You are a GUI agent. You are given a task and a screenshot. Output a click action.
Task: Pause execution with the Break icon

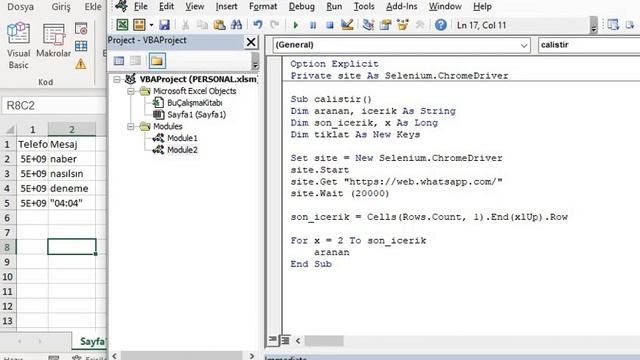(313, 25)
